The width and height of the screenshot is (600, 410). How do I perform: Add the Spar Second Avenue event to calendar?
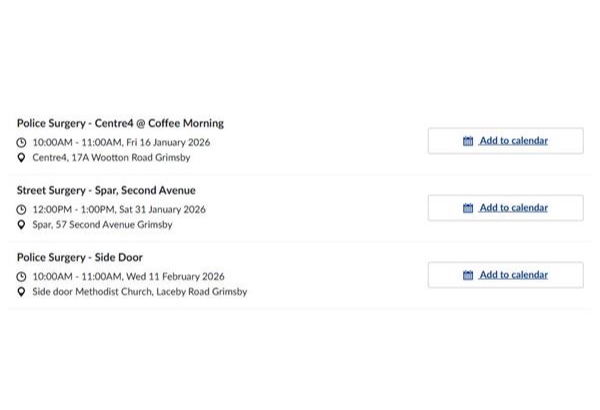click(x=513, y=208)
